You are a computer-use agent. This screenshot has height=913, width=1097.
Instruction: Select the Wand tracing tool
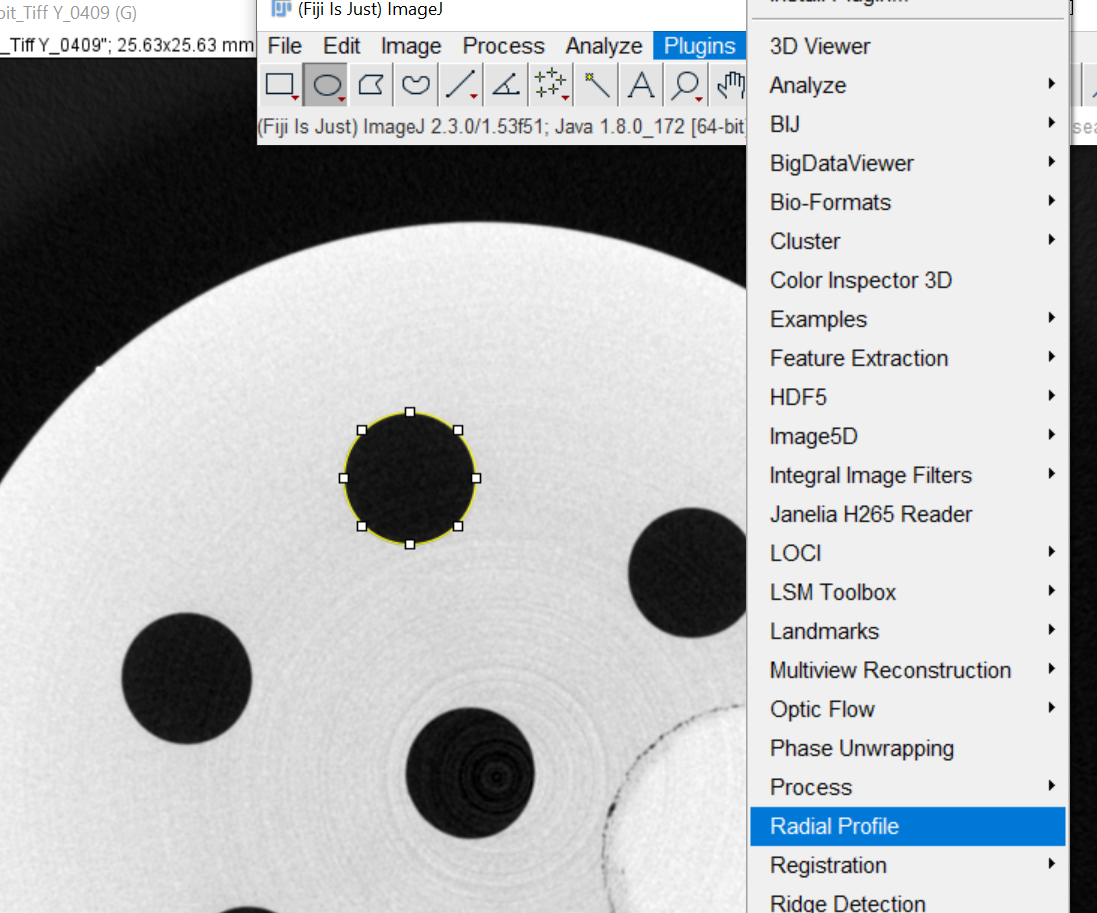click(596, 85)
